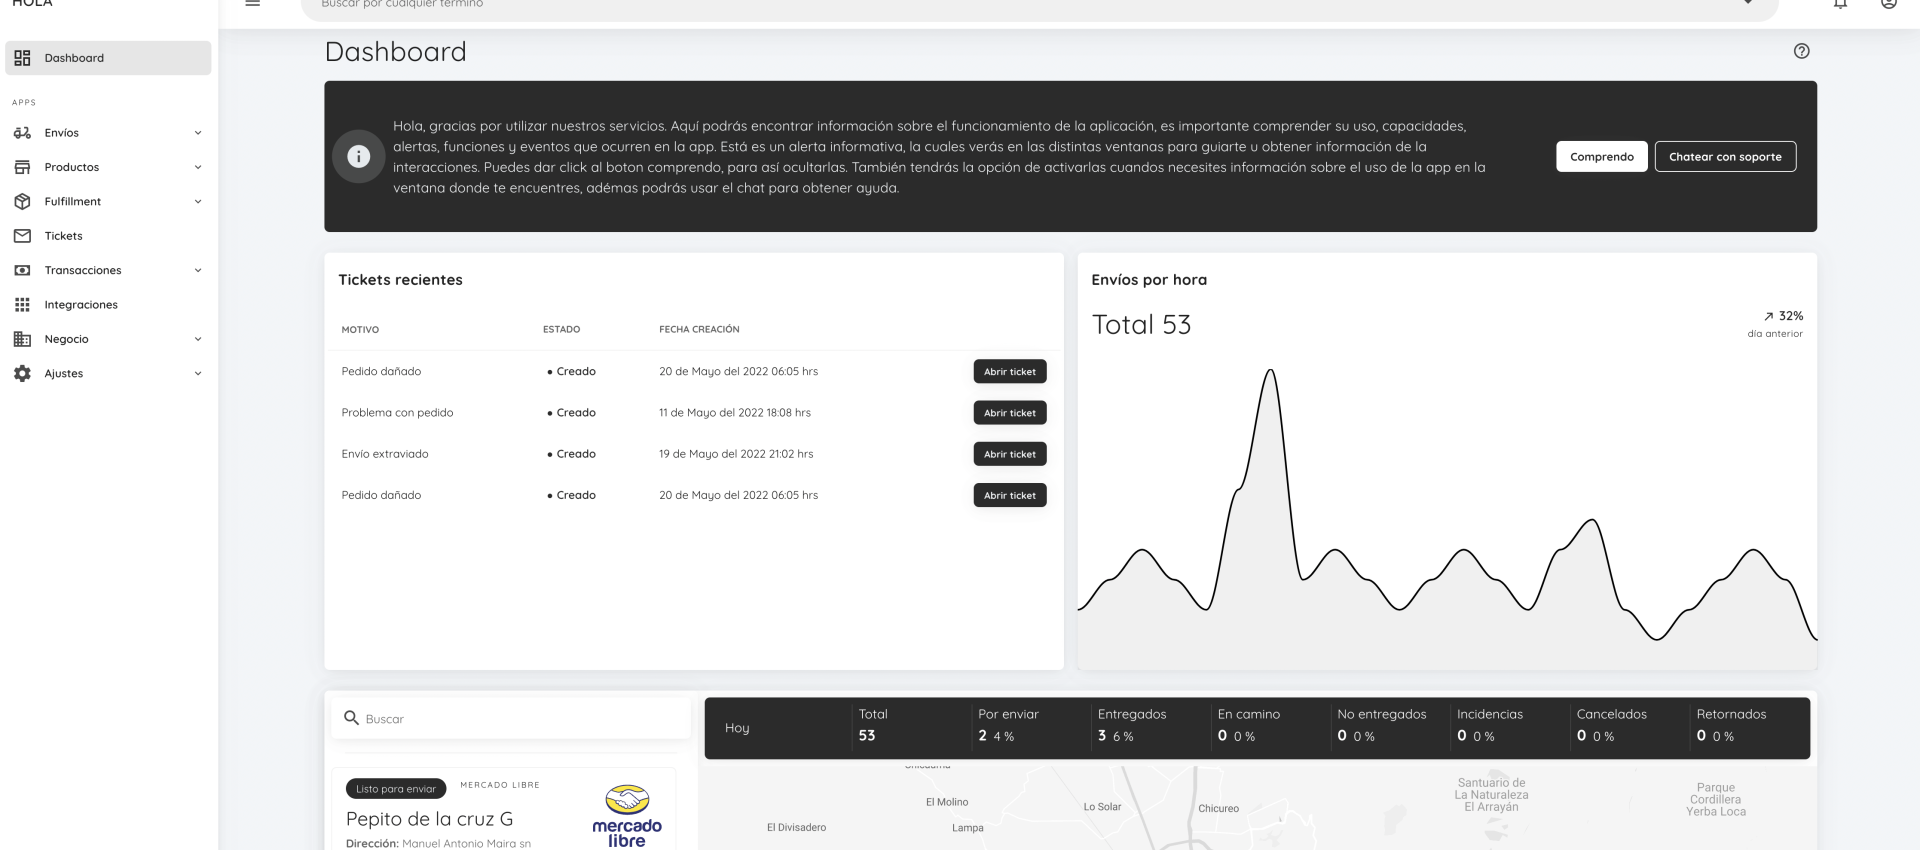Click the Envíos delivery icon
Viewport: 1920px width, 850px height.
(22, 133)
